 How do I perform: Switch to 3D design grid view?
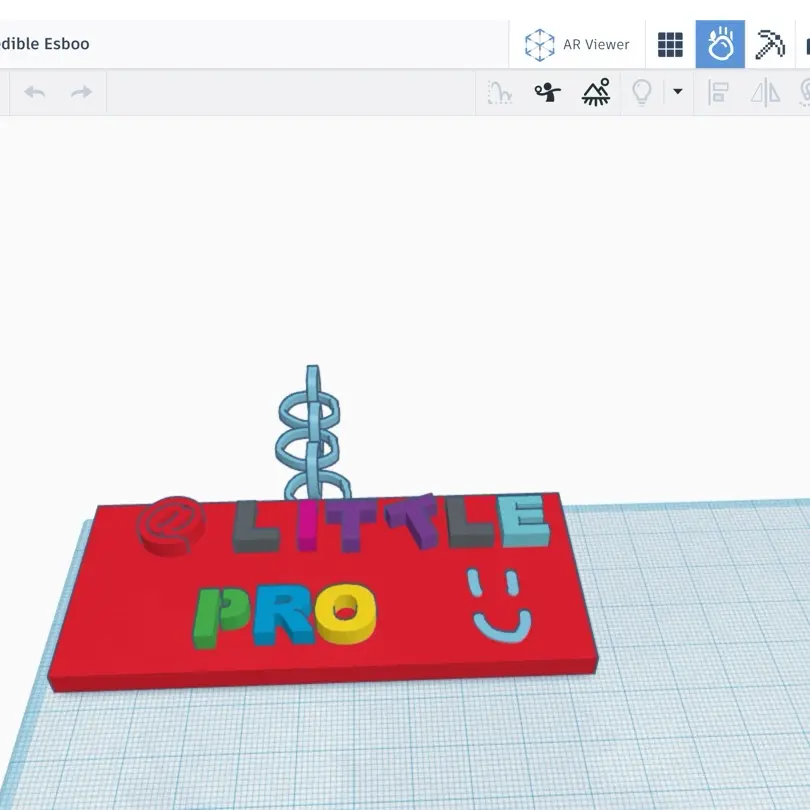point(670,44)
